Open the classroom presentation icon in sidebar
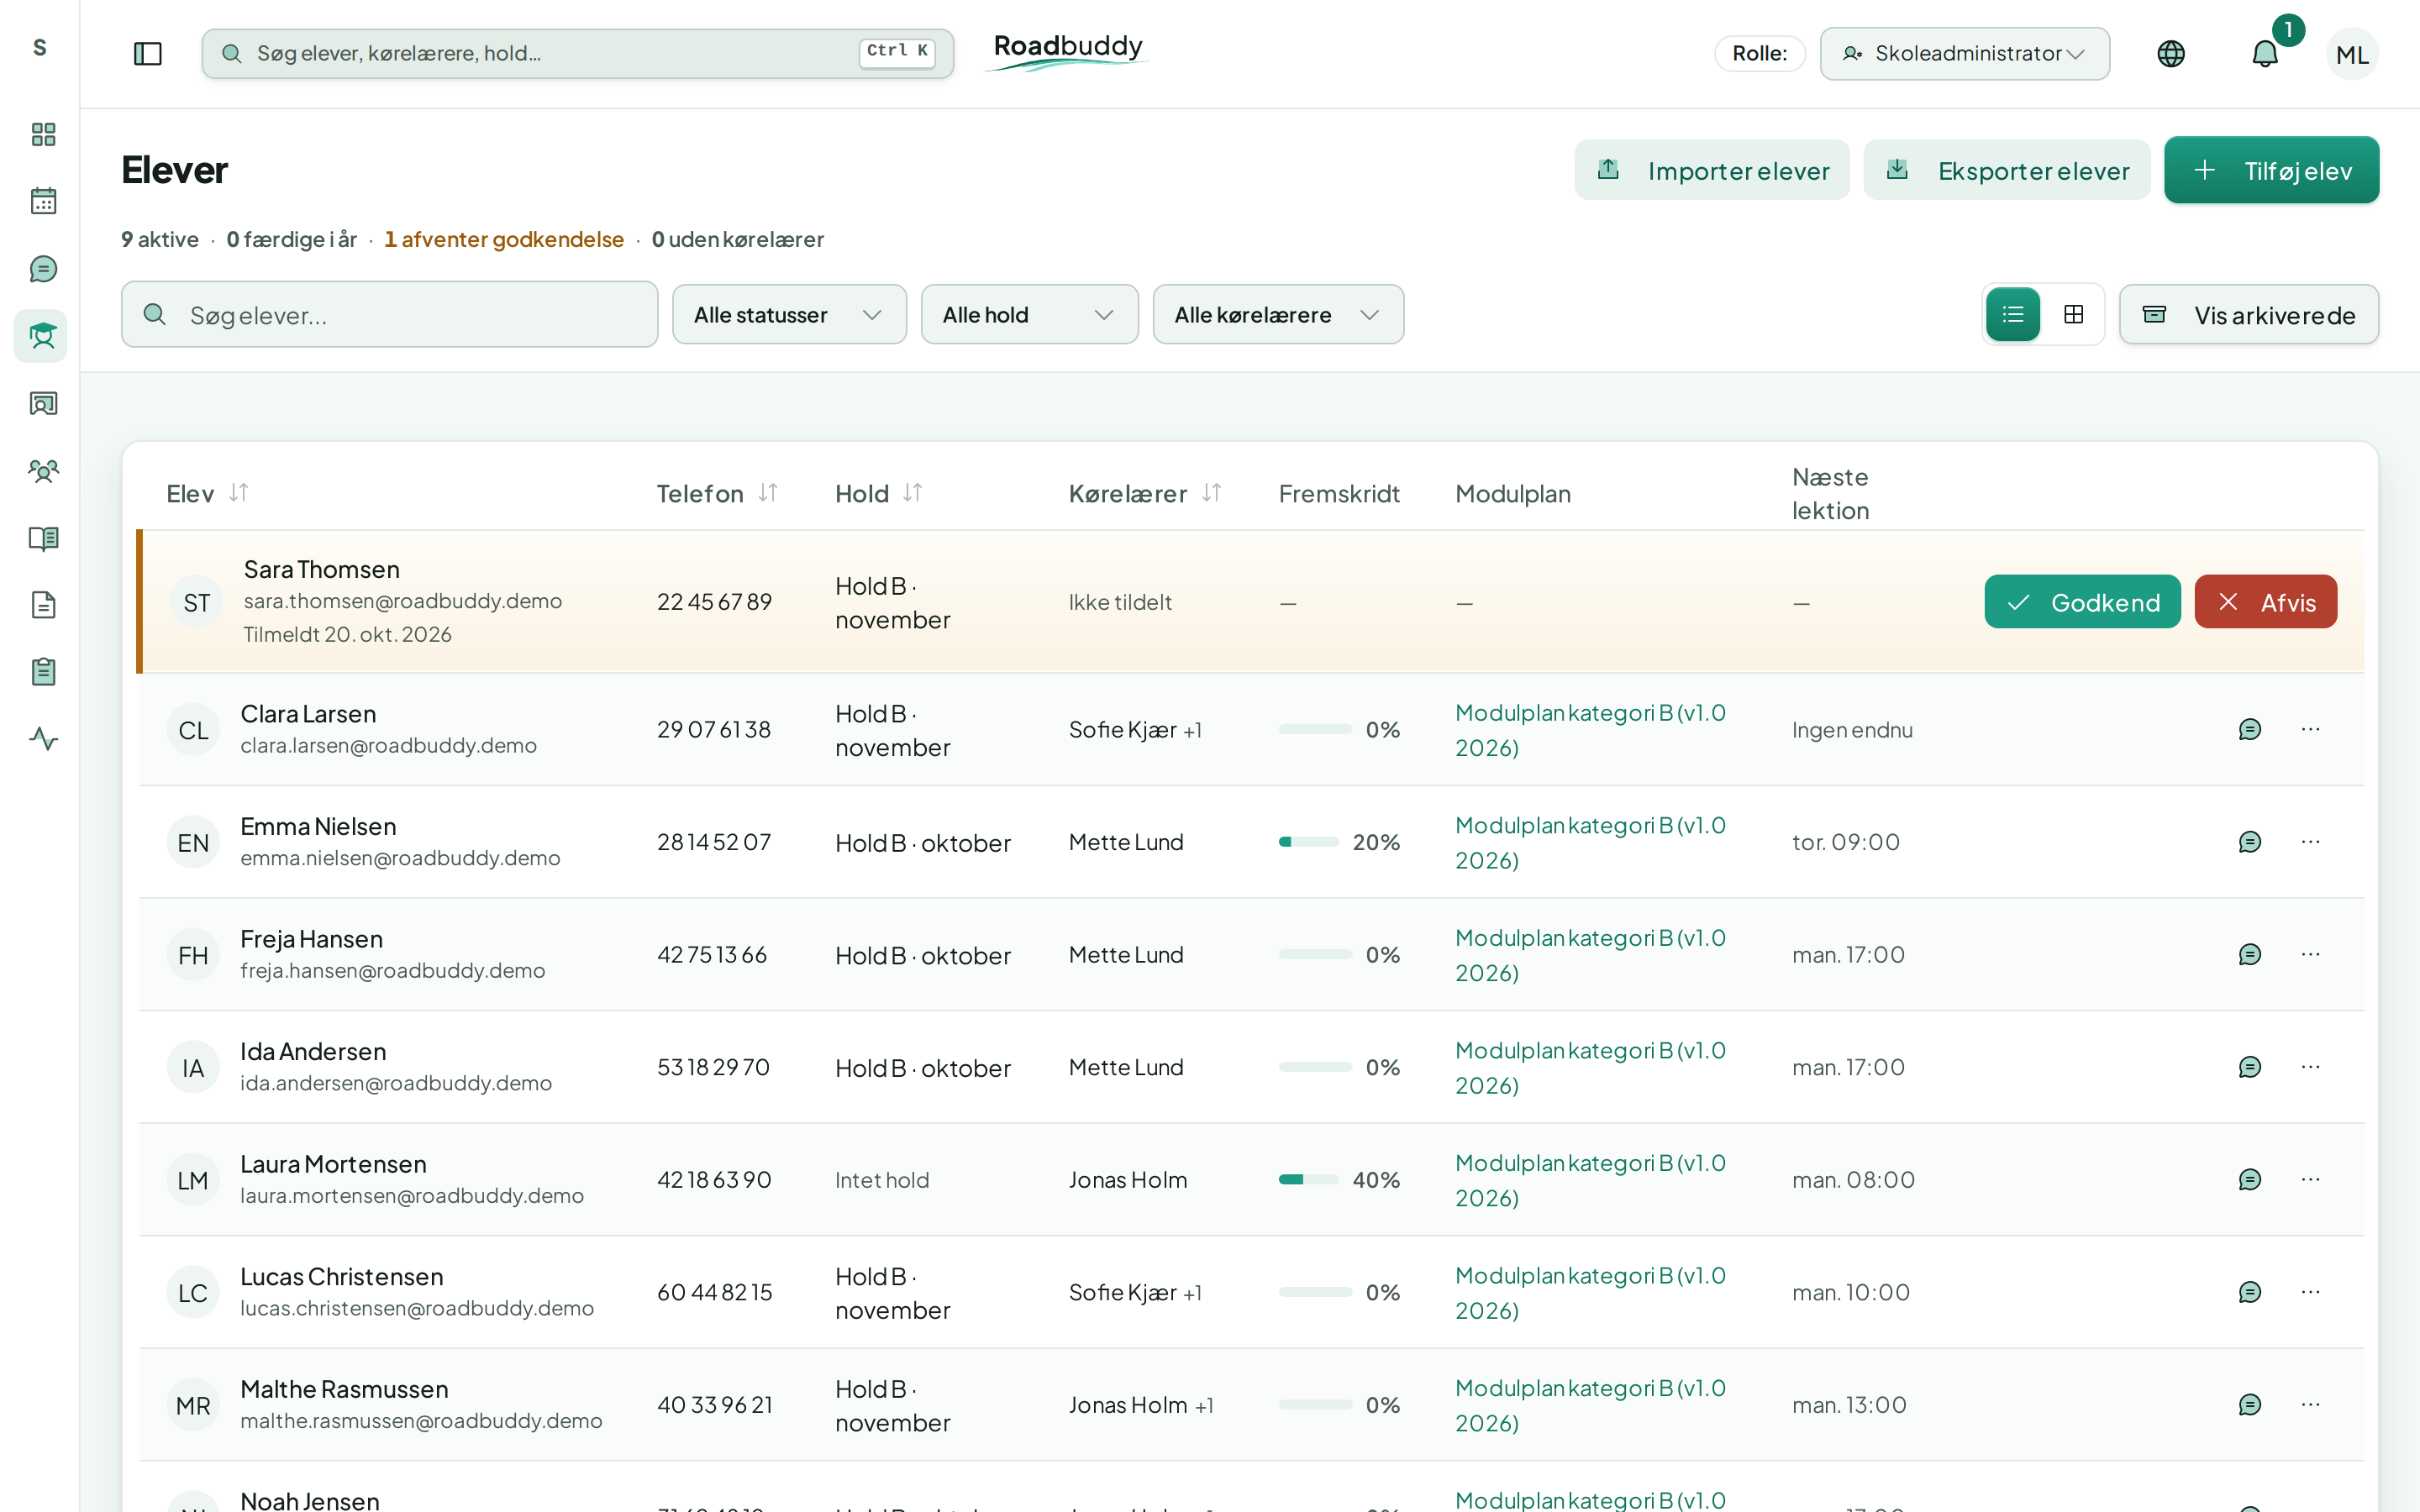 tap(43, 403)
